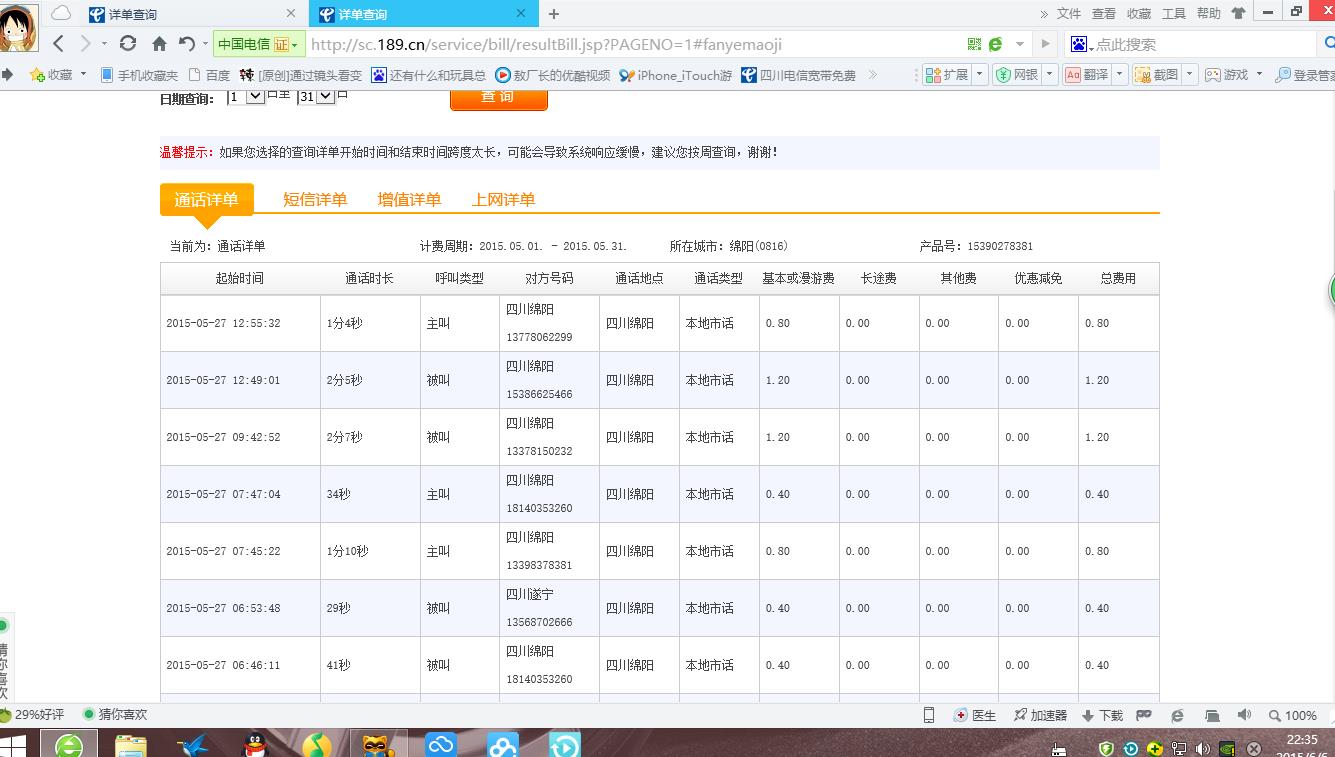Close the active 详单查询 tab
The width and height of the screenshot is (1335, 757).
coord(521,14)
